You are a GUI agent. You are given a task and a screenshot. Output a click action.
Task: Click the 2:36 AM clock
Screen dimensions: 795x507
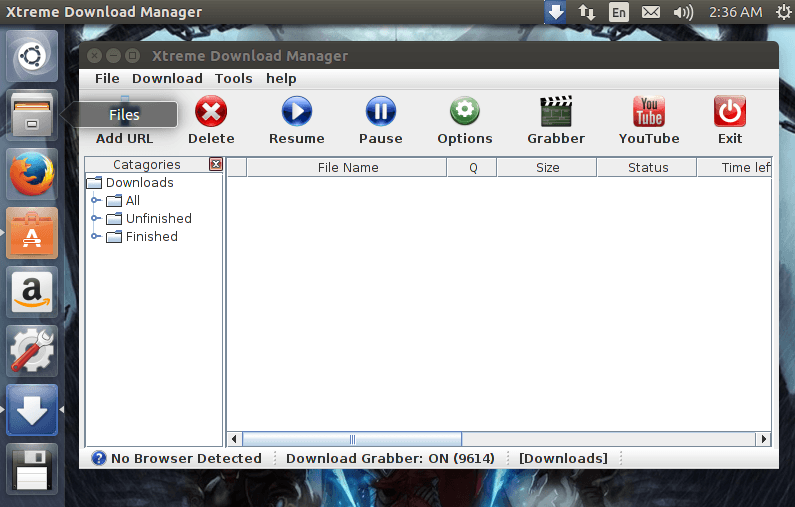pos(735,12)
